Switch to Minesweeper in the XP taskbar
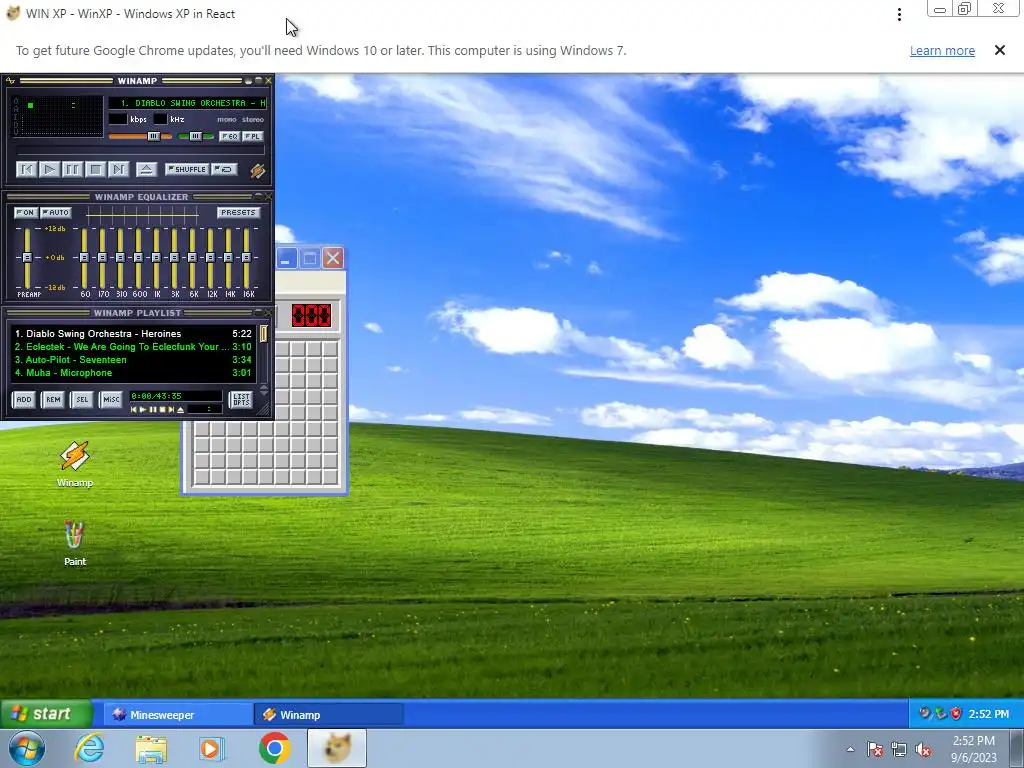Screen dimensions: 1024x768 (x=178, y=714)
